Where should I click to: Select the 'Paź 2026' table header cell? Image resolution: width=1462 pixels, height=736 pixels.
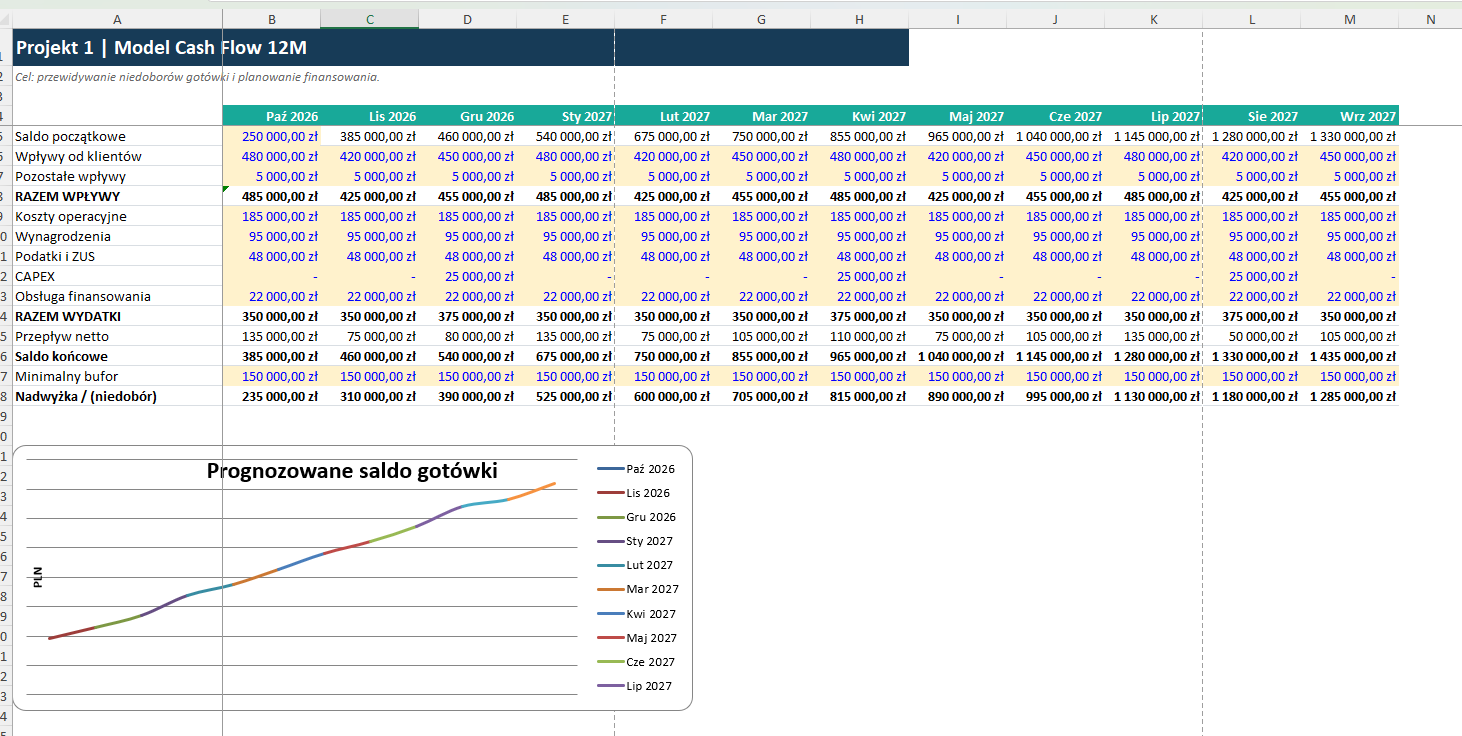(272, 116)
